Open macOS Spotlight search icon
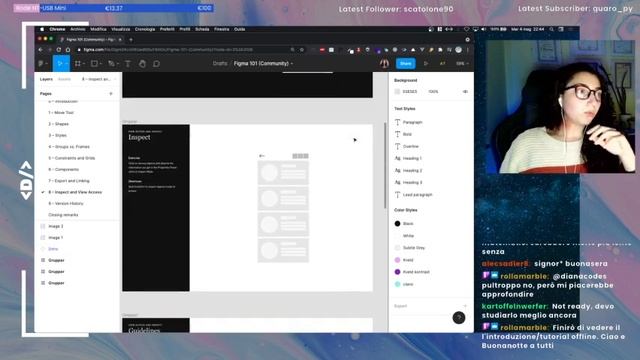The image size is (640, 360). point(551,29)
